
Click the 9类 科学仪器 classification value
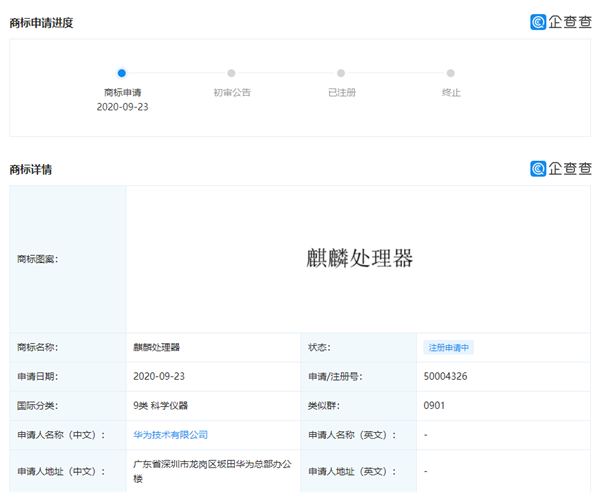[x=160, y=406]
